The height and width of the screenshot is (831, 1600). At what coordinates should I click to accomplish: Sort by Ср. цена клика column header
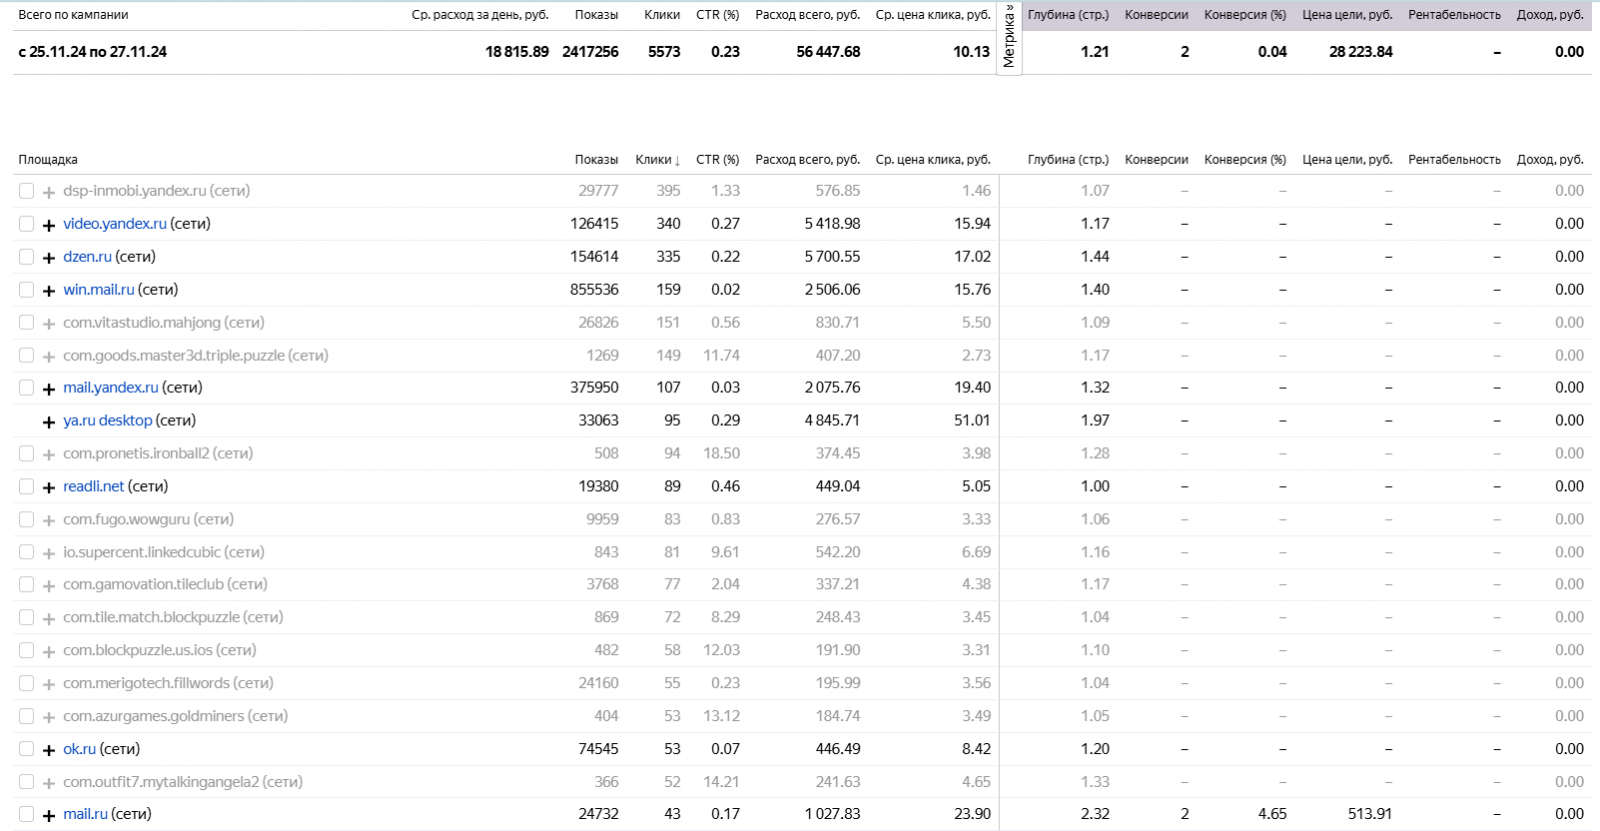pos(932,160)
